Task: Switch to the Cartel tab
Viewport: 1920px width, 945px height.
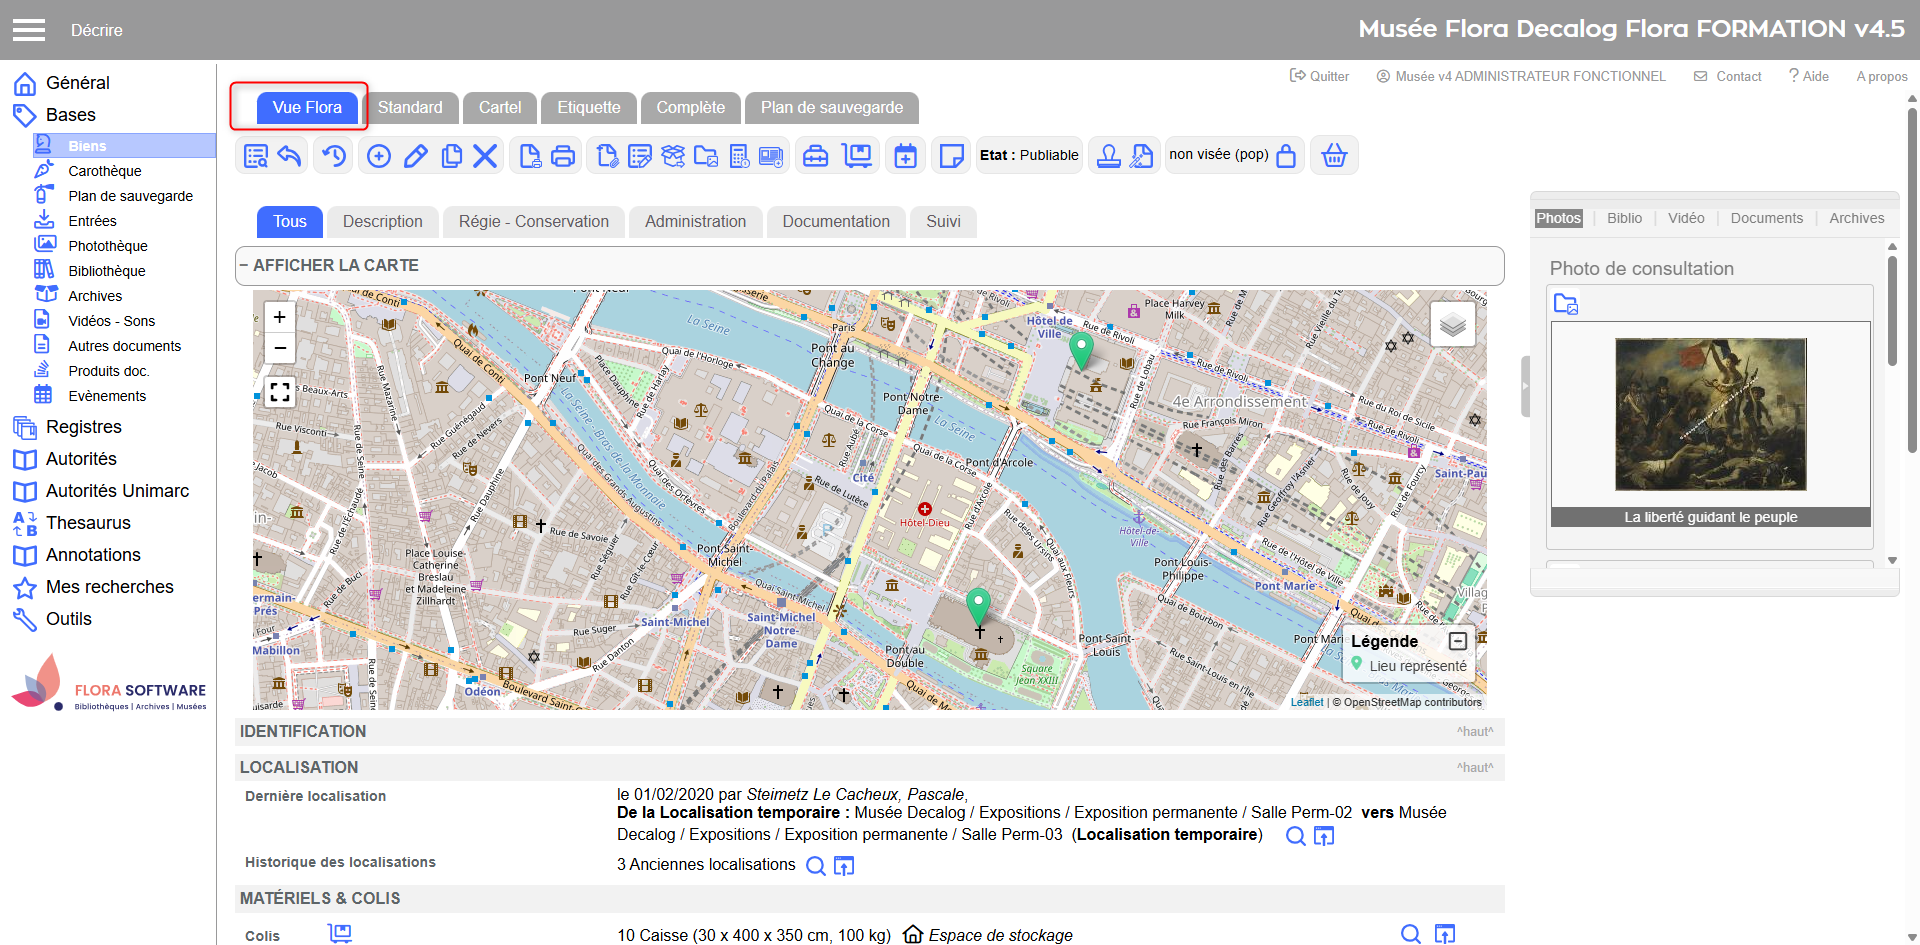Action: tap(499, 108)
